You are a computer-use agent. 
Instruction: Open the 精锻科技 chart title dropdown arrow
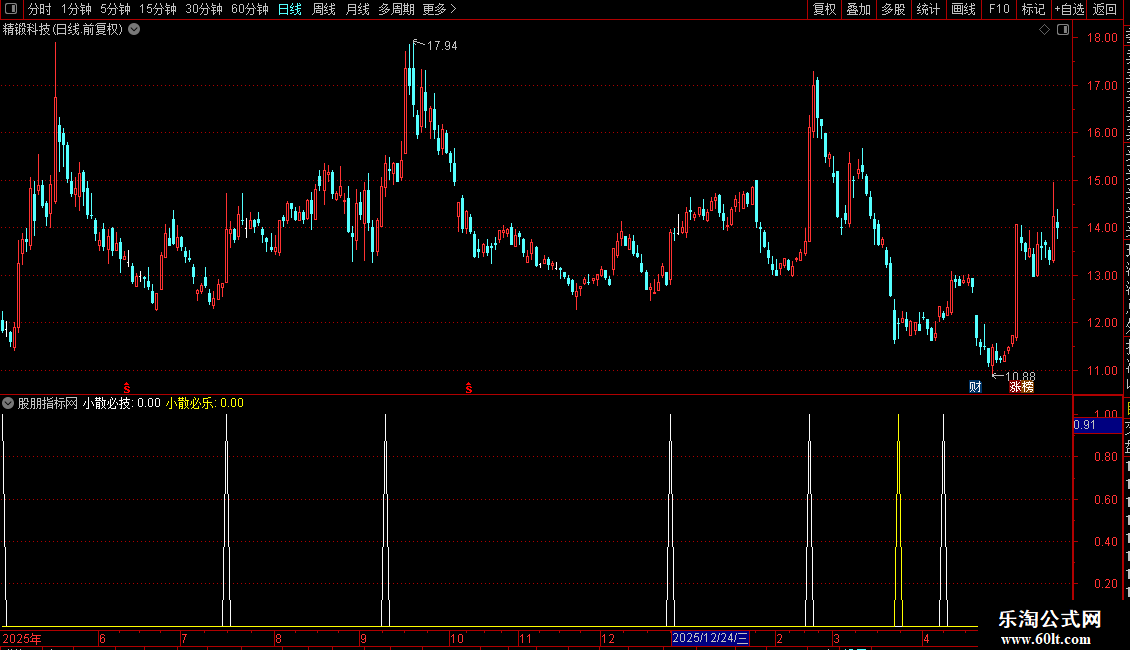click(134, 30)
